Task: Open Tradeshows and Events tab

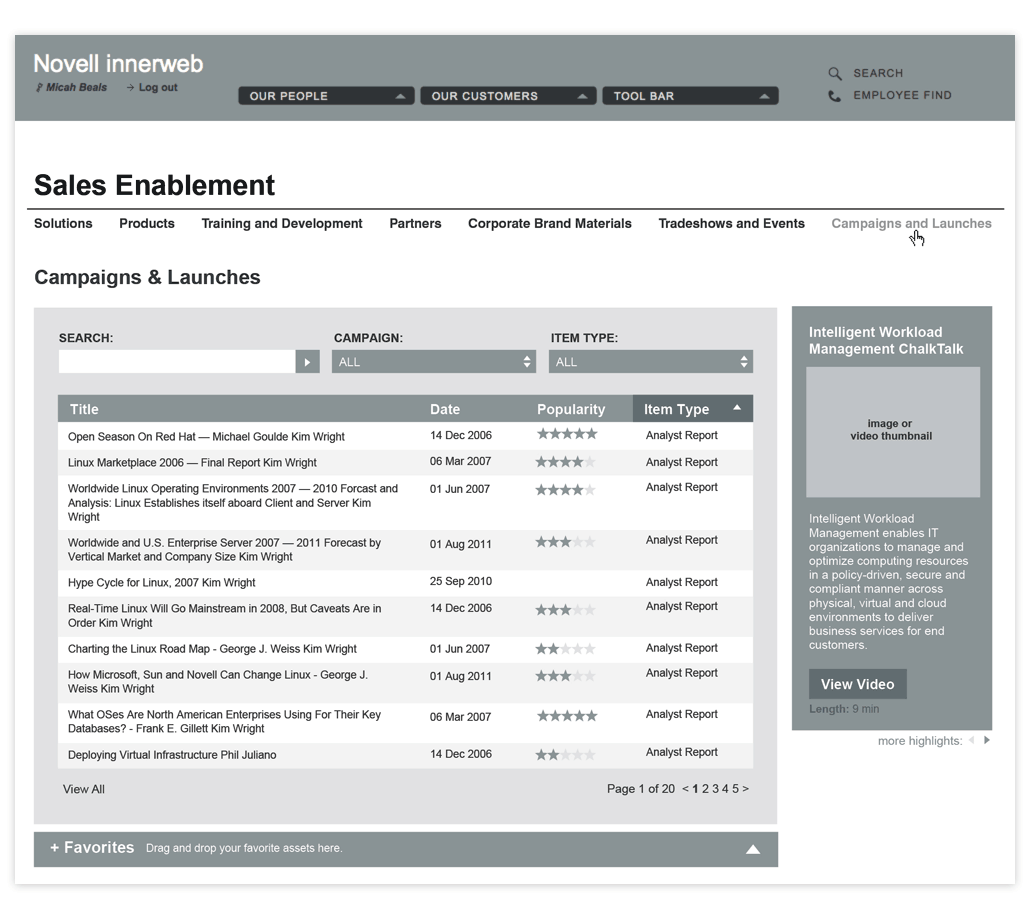Action: click(732, 223)
